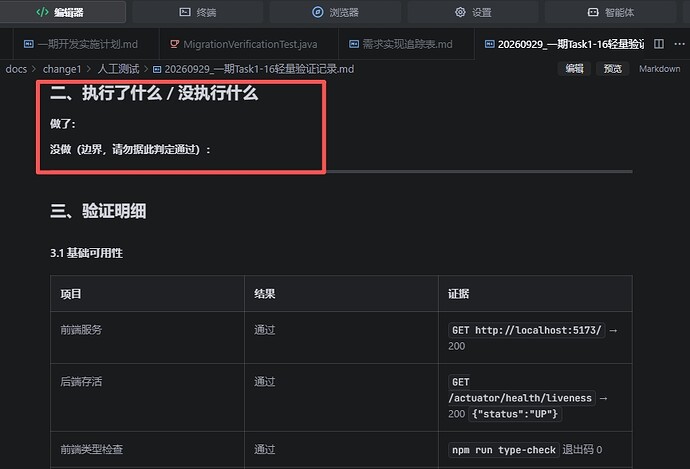Click Java cup icon on MigrationVerificationTest tab
The height and width of the screenshot is (469, 690).
[x=174, y=44]
